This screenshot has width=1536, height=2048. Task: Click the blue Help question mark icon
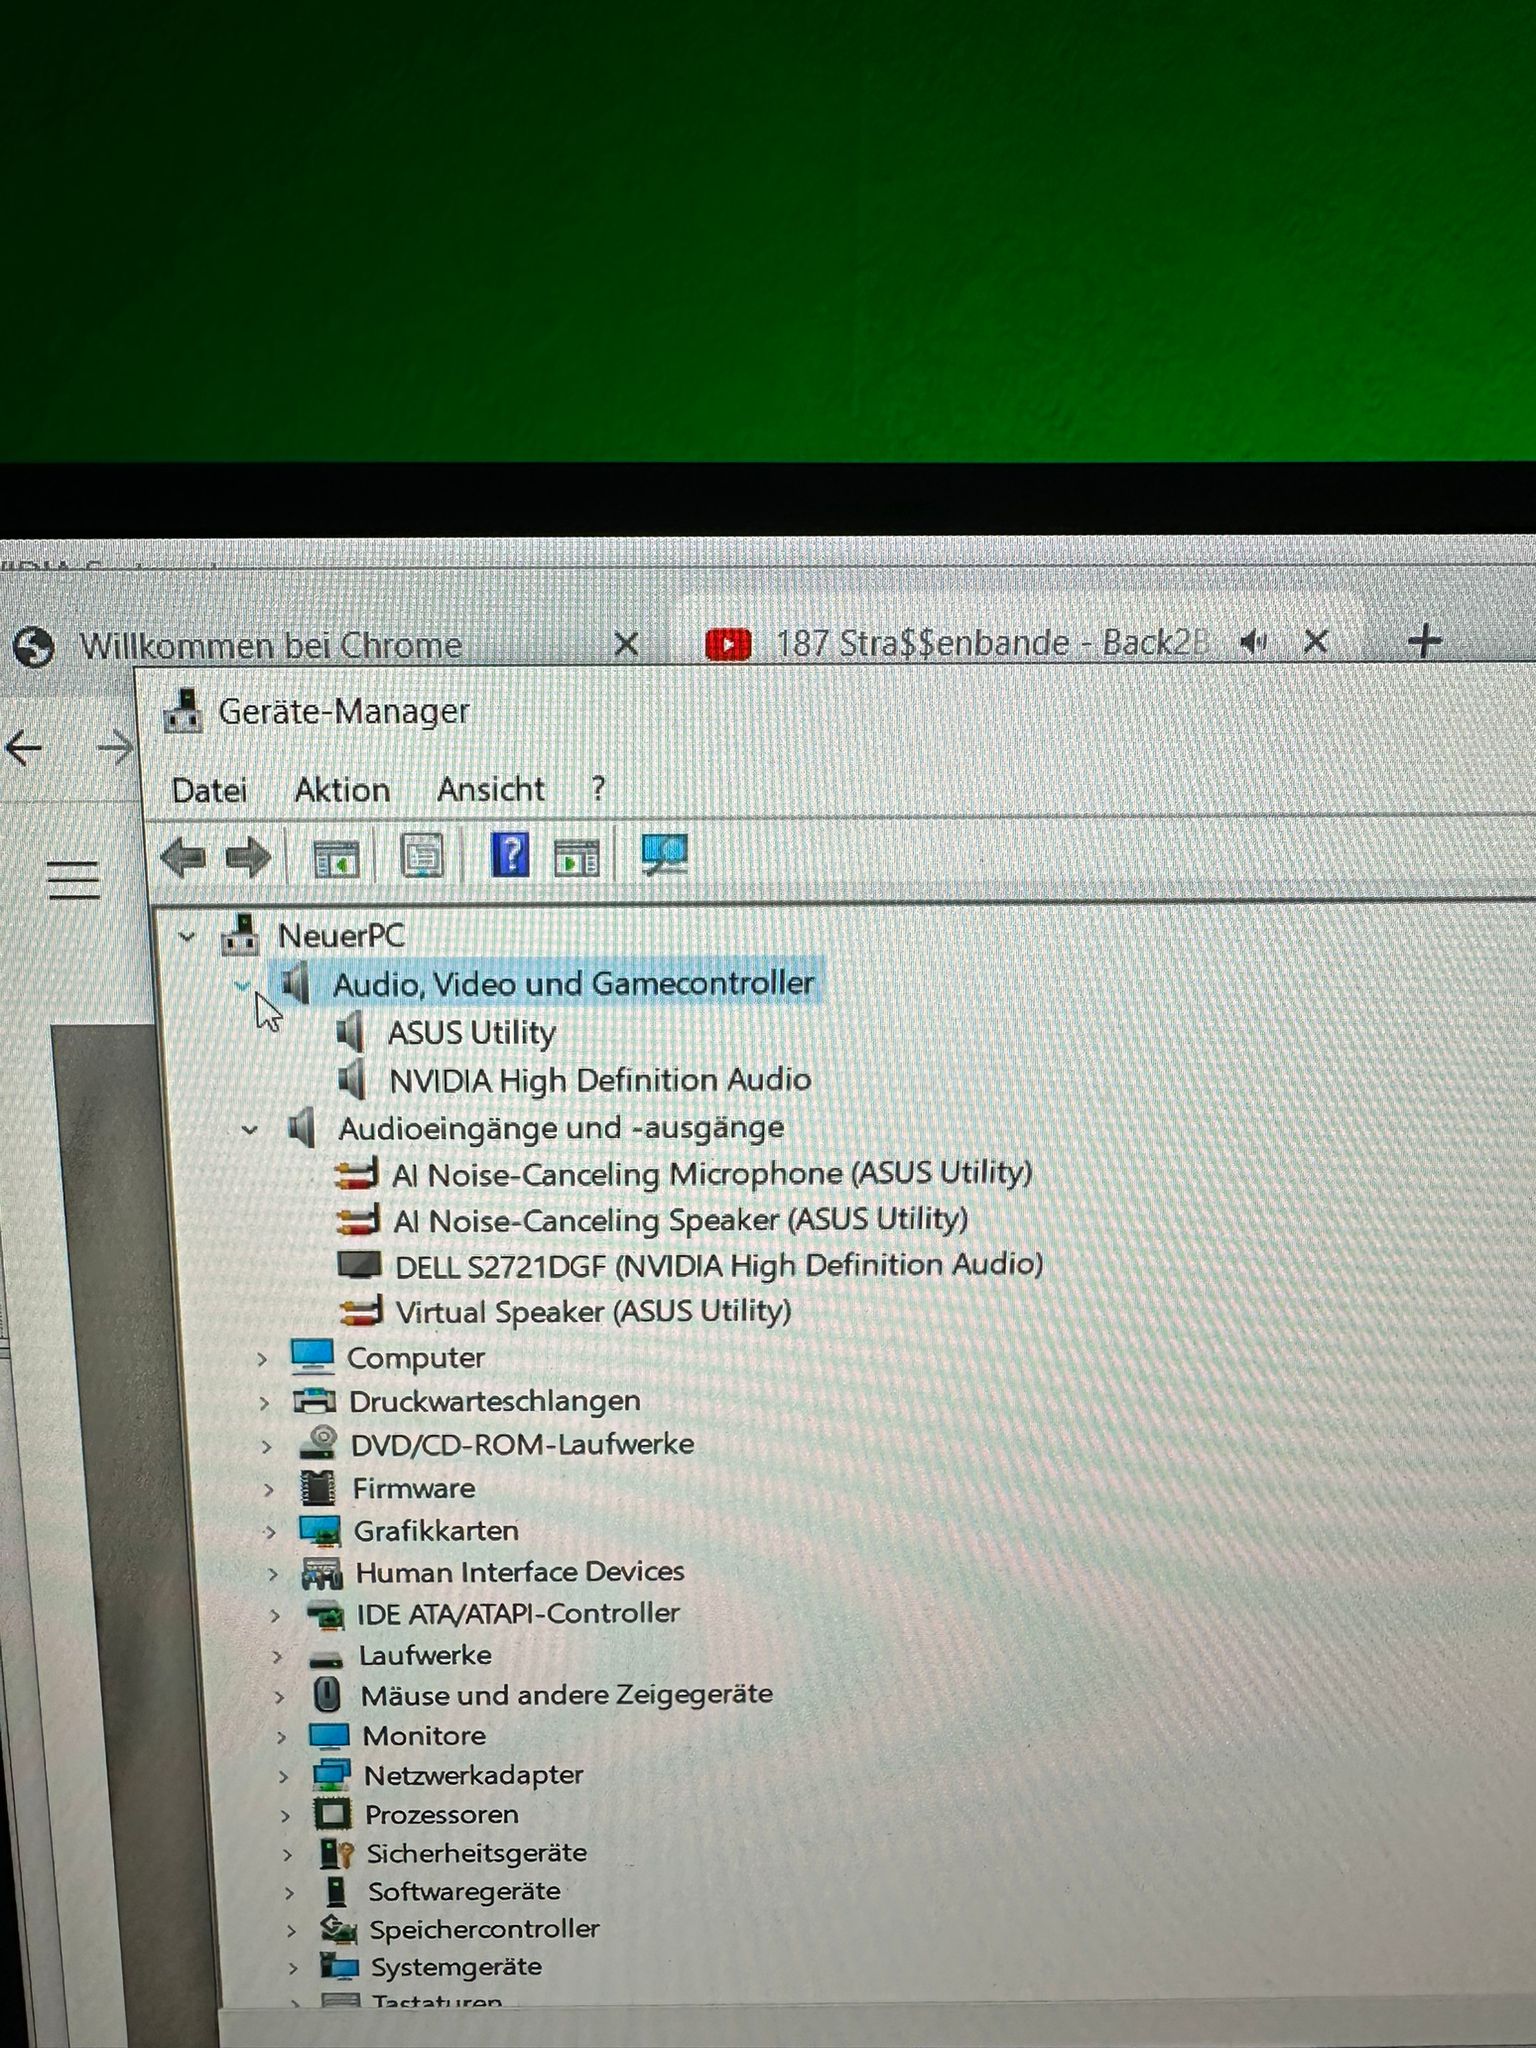coord(510,855)
